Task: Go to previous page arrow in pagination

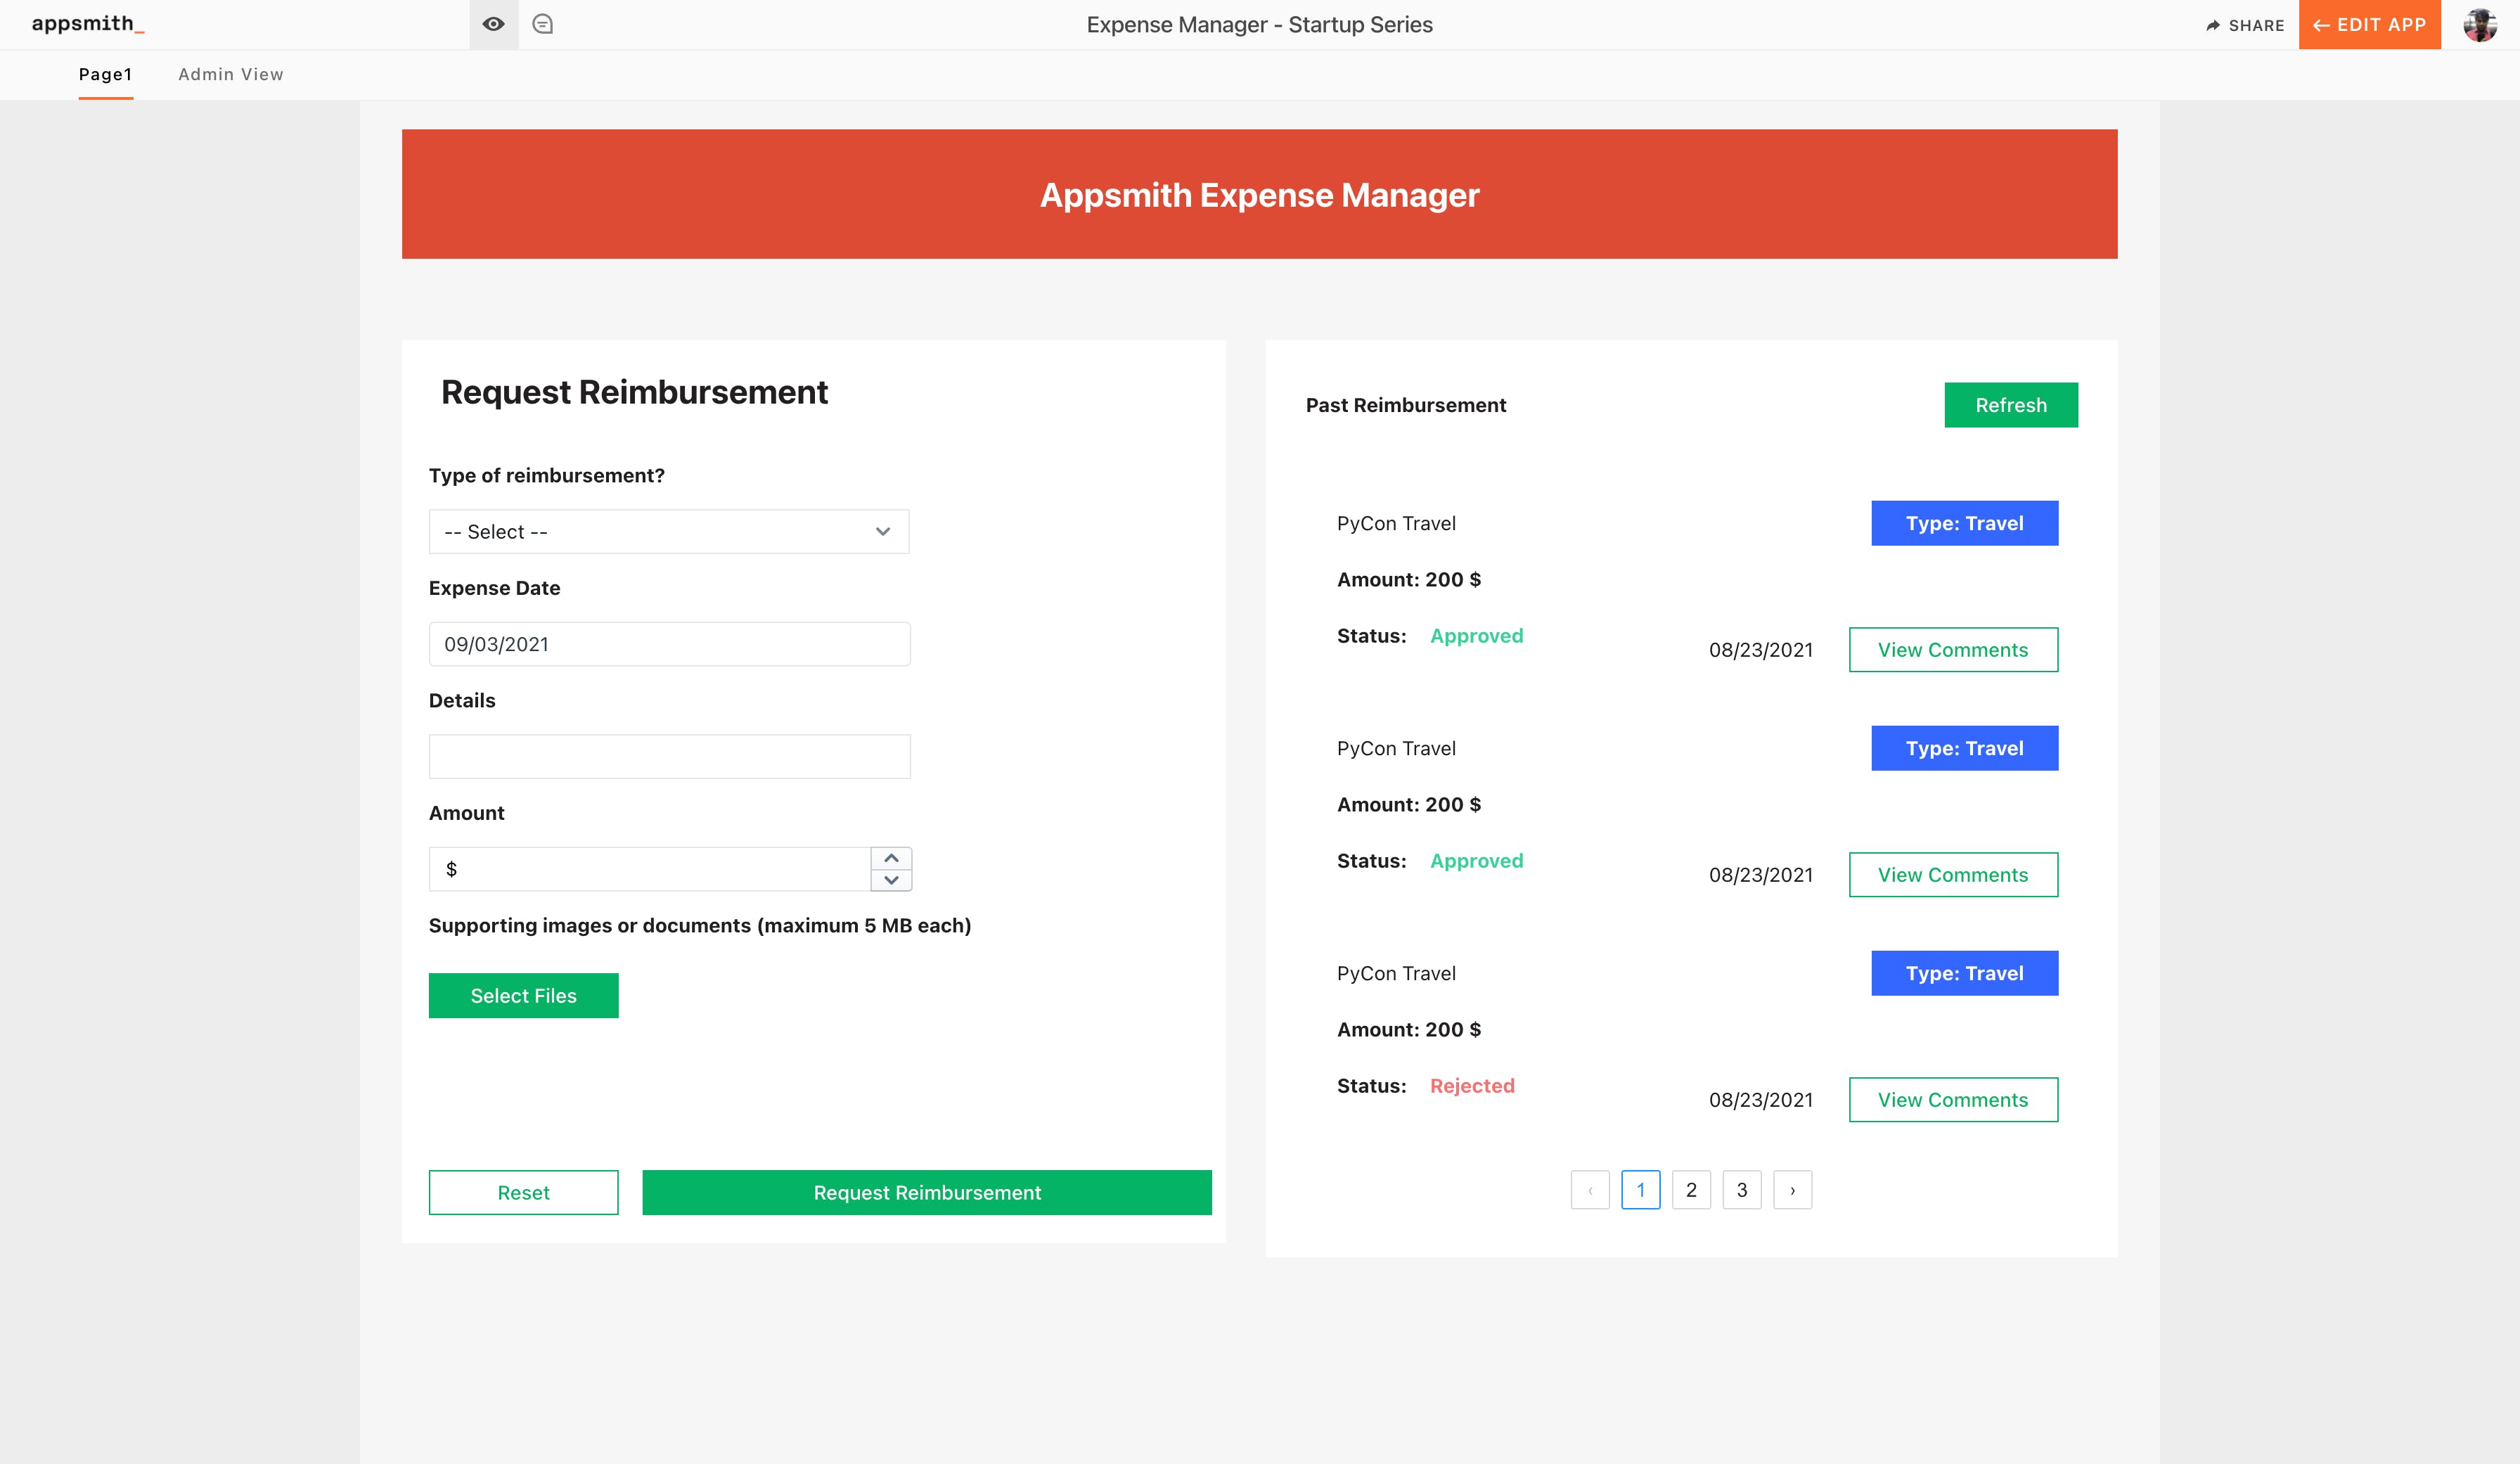Action: click(1590, 1190)
